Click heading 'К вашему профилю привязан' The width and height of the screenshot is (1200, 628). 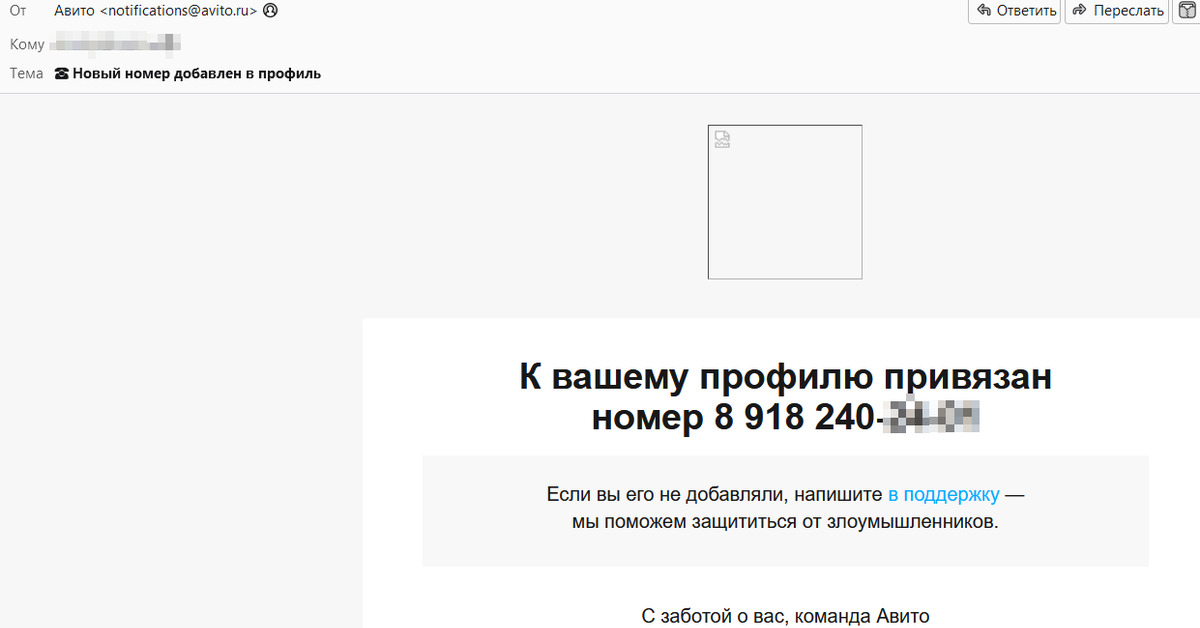click(786, 377)
